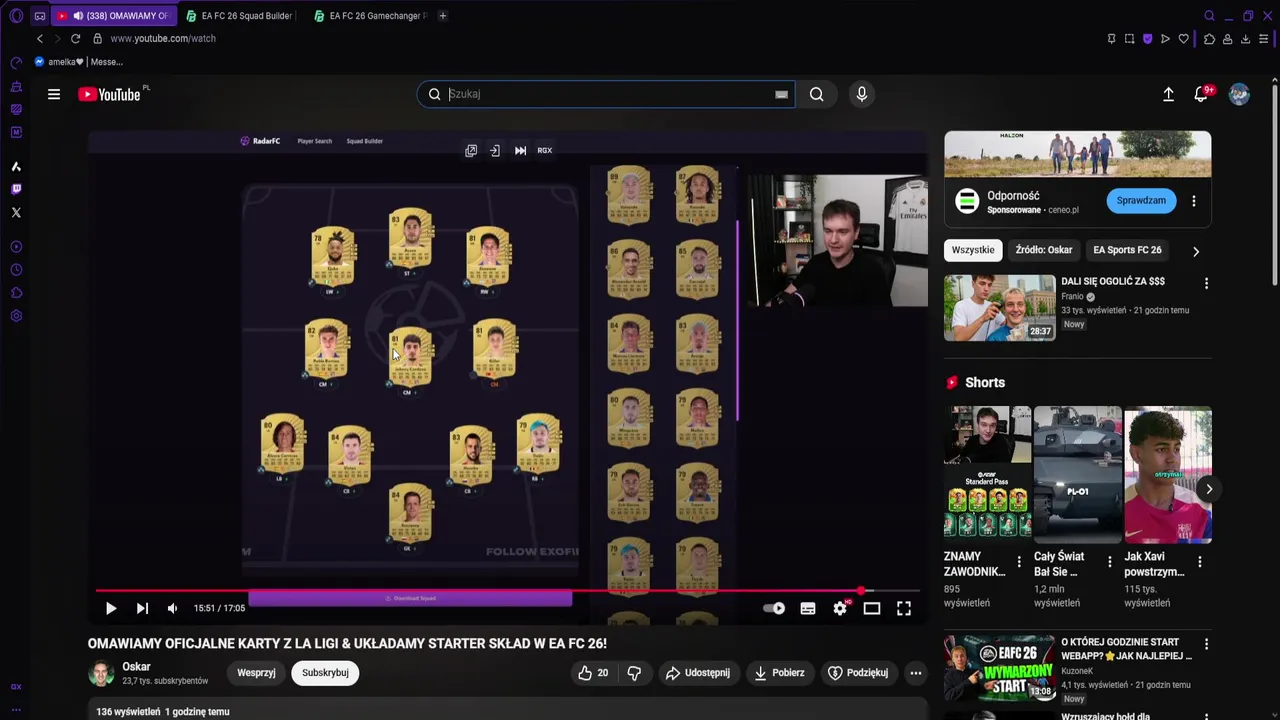The image size is (1280, 720).
Task: Open the GX Control speedometer icon
Action: 16,62
